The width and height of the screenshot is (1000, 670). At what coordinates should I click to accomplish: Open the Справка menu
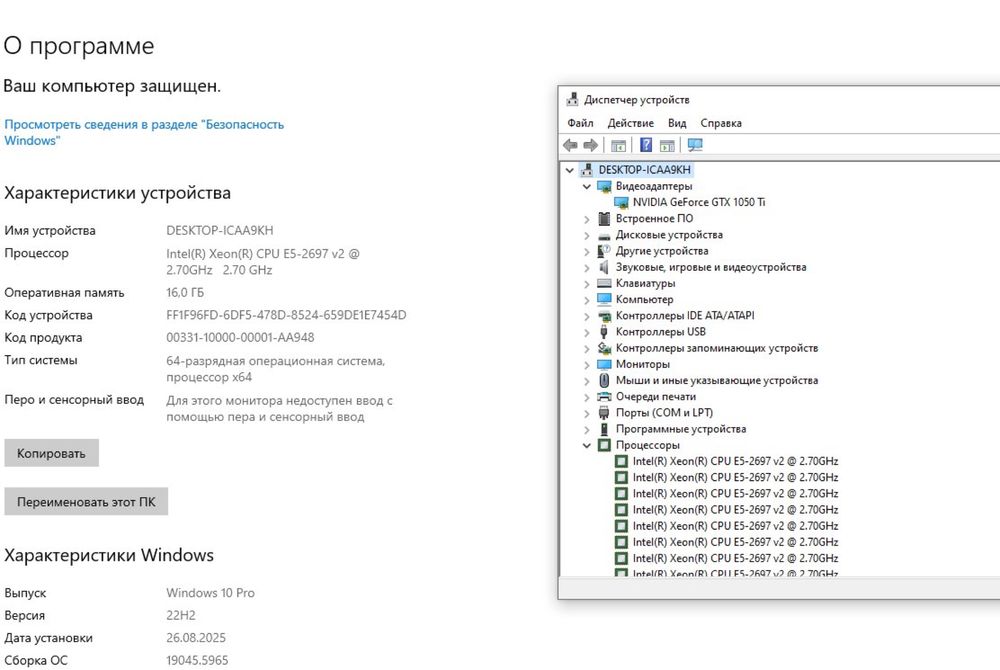tap(721, 123)
